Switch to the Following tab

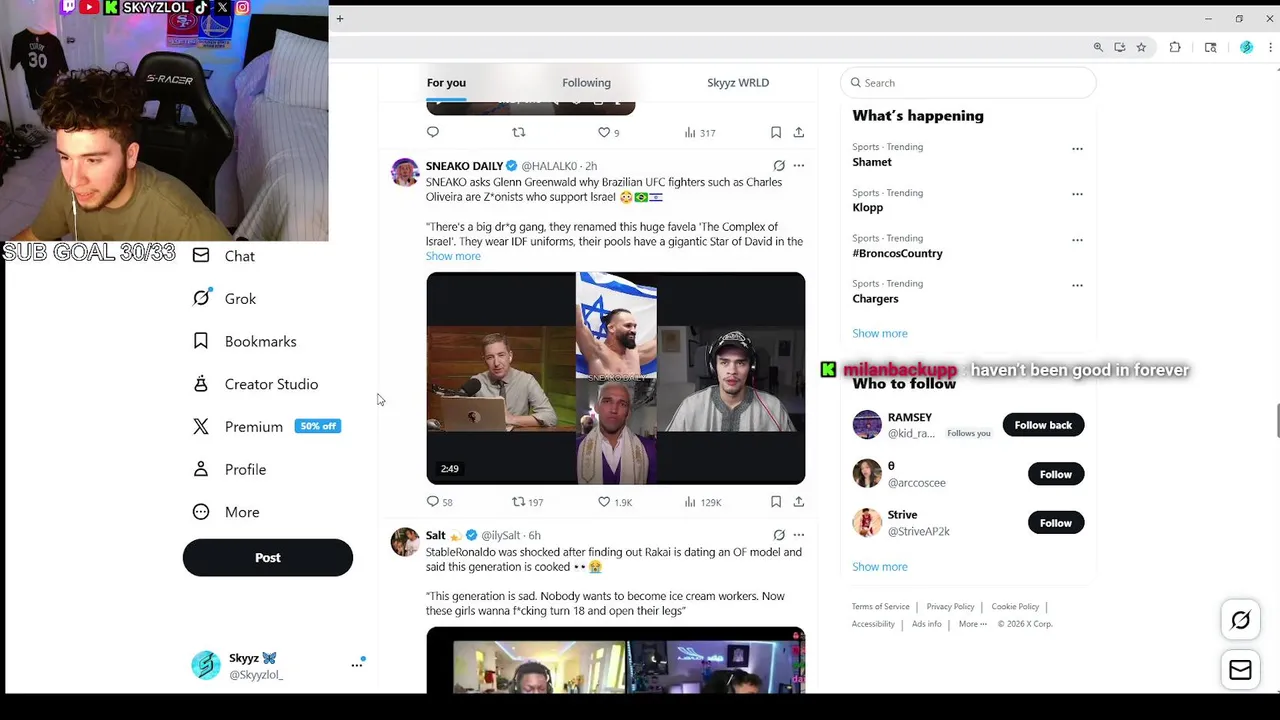pyautogui.click(x=586, y=83)
